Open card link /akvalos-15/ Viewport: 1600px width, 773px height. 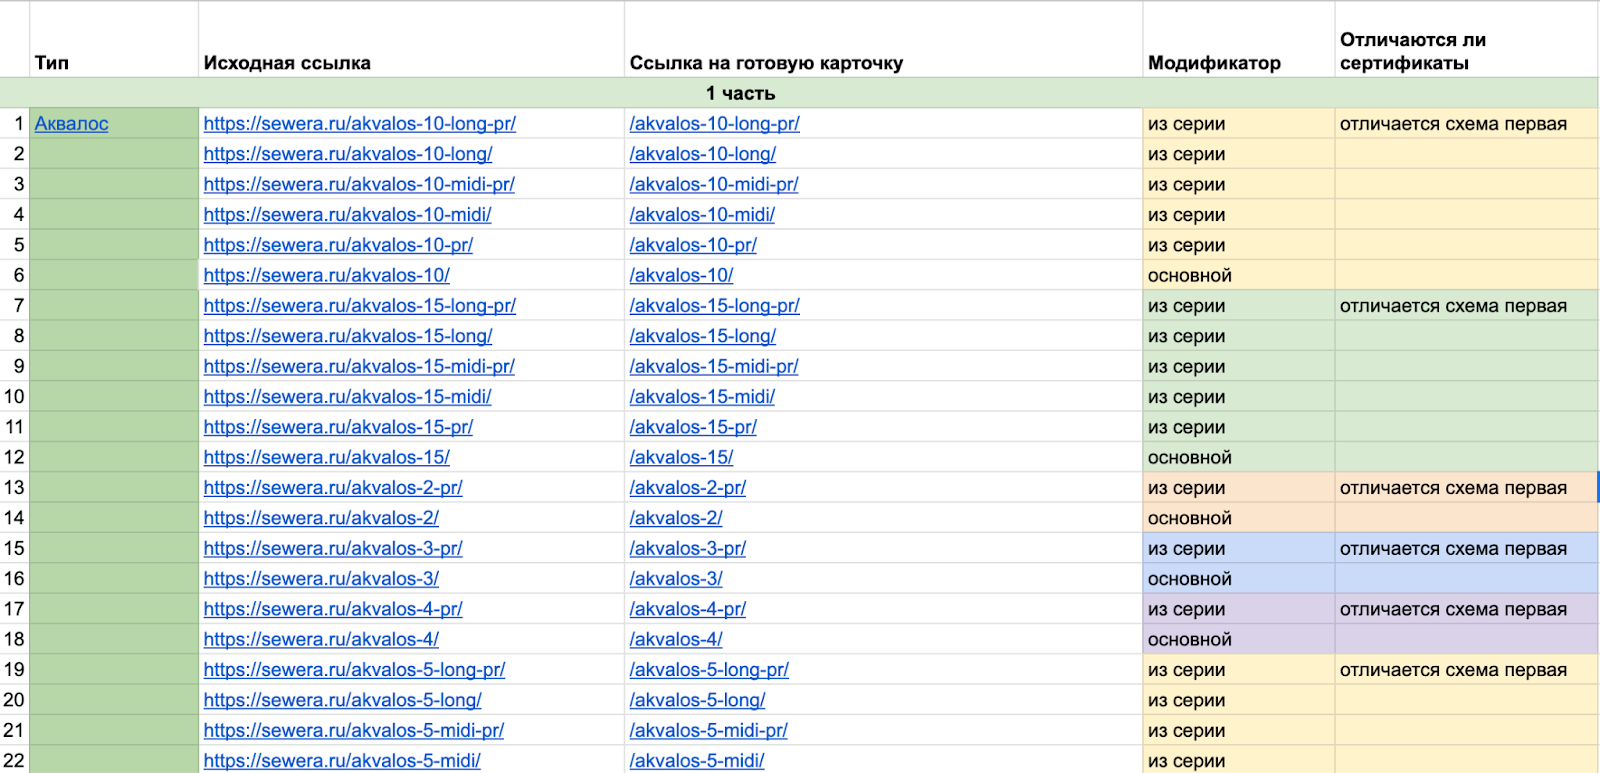[x=682, y=457]
